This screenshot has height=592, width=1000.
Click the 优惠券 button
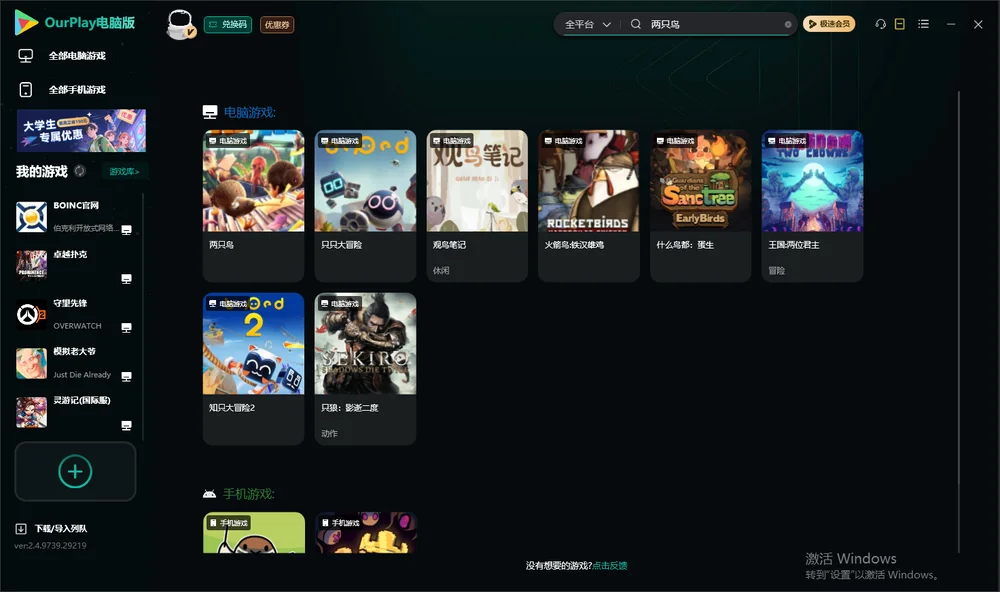pyautogui.click(x=277, y=25)
